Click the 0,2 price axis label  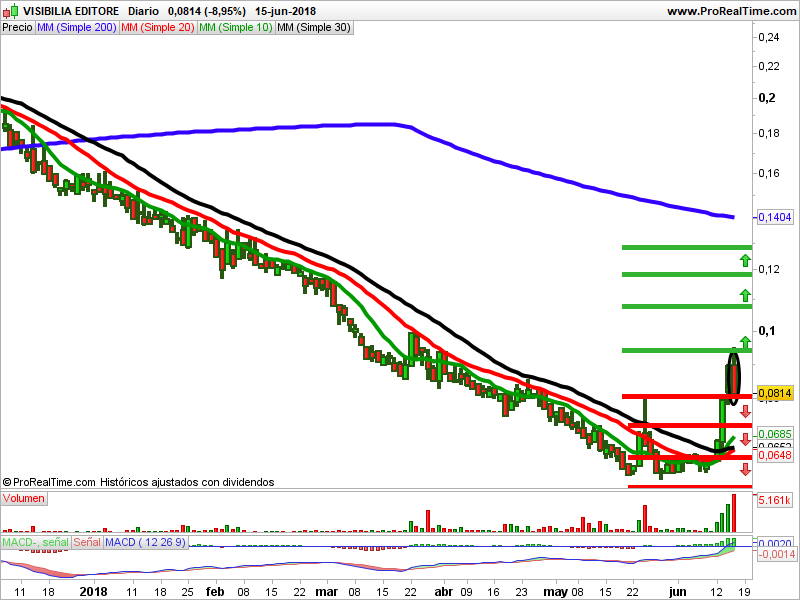pos(767,97)
